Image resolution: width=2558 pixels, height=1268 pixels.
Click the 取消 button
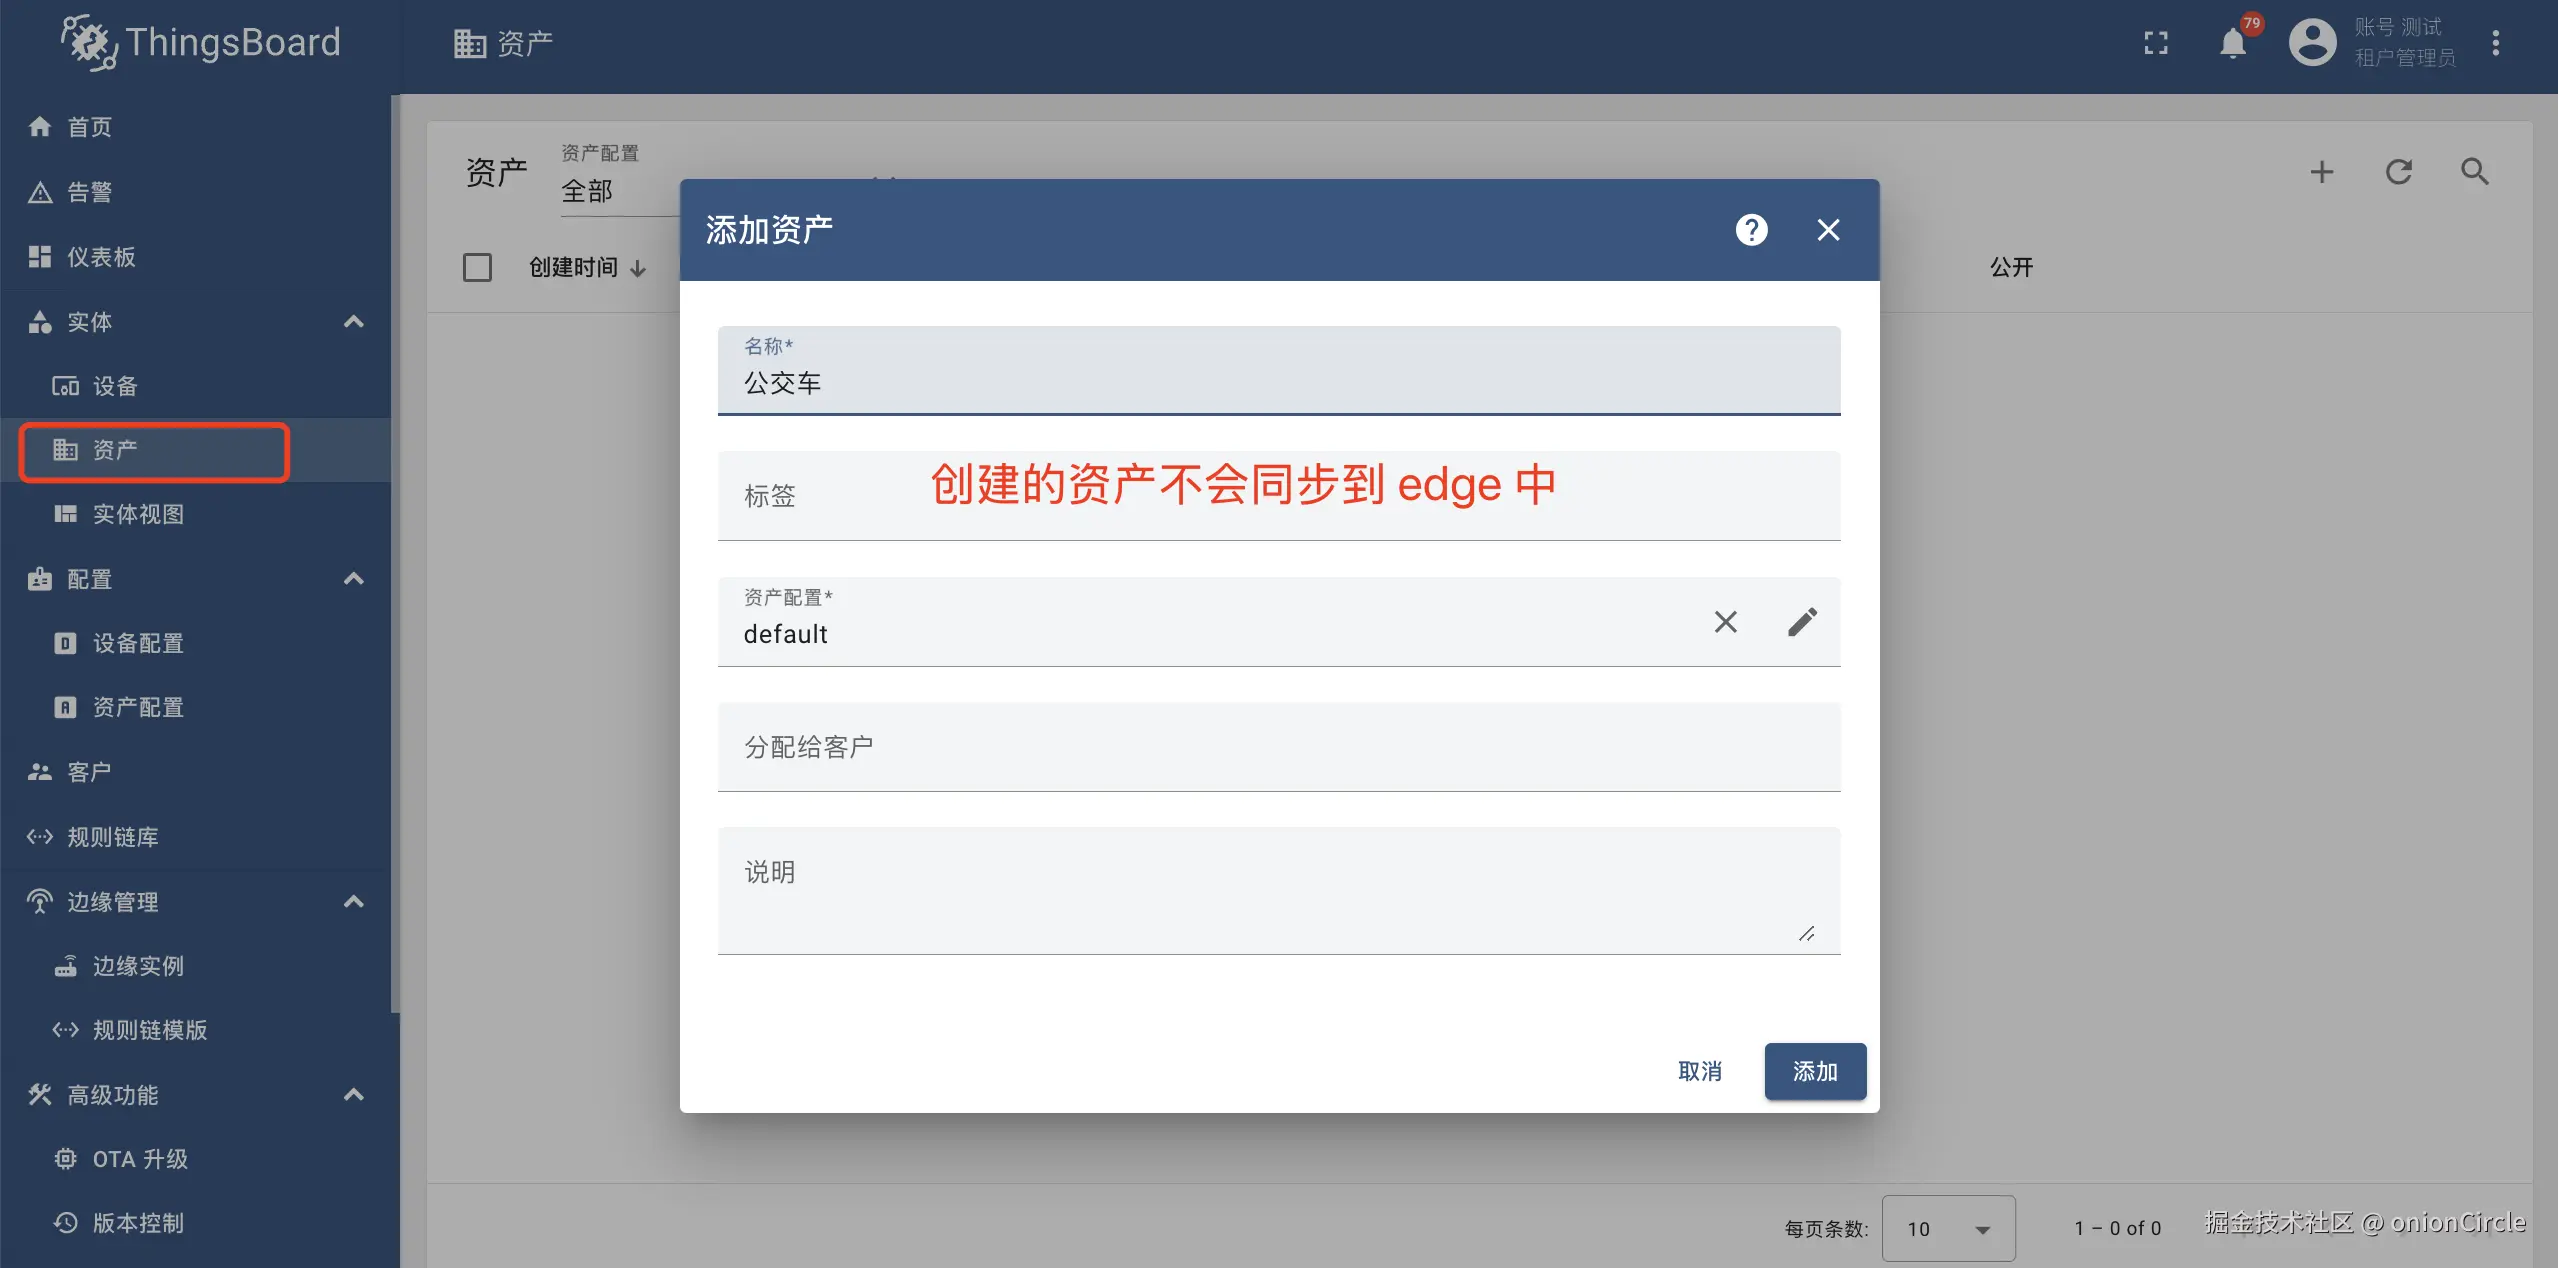pyautogui.click(x=1700, y=1072)
